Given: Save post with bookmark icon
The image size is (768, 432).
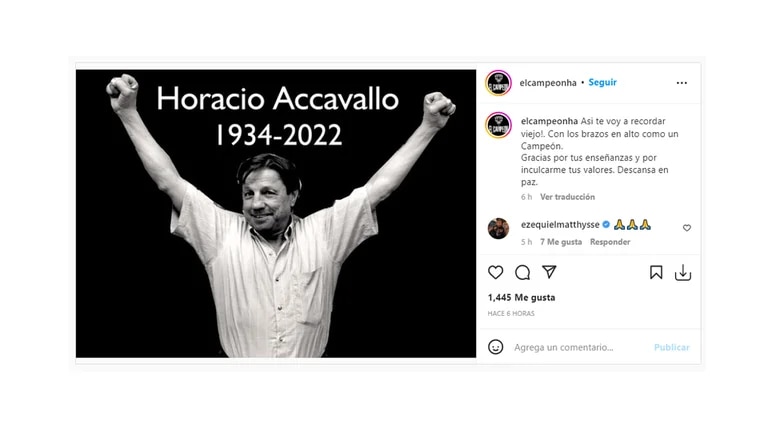Looking at the screenshot, I should (656, 272).
